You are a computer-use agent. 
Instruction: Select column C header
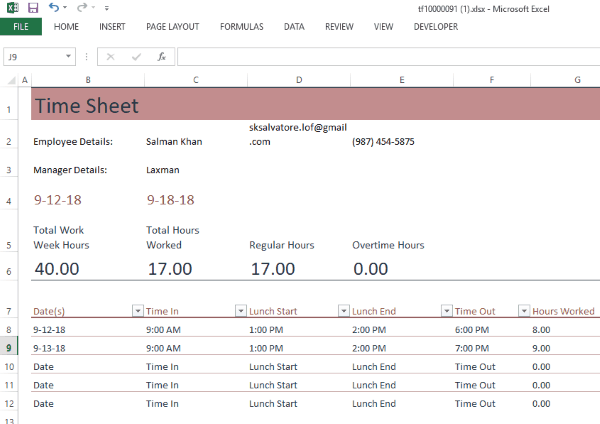(195, 80)
